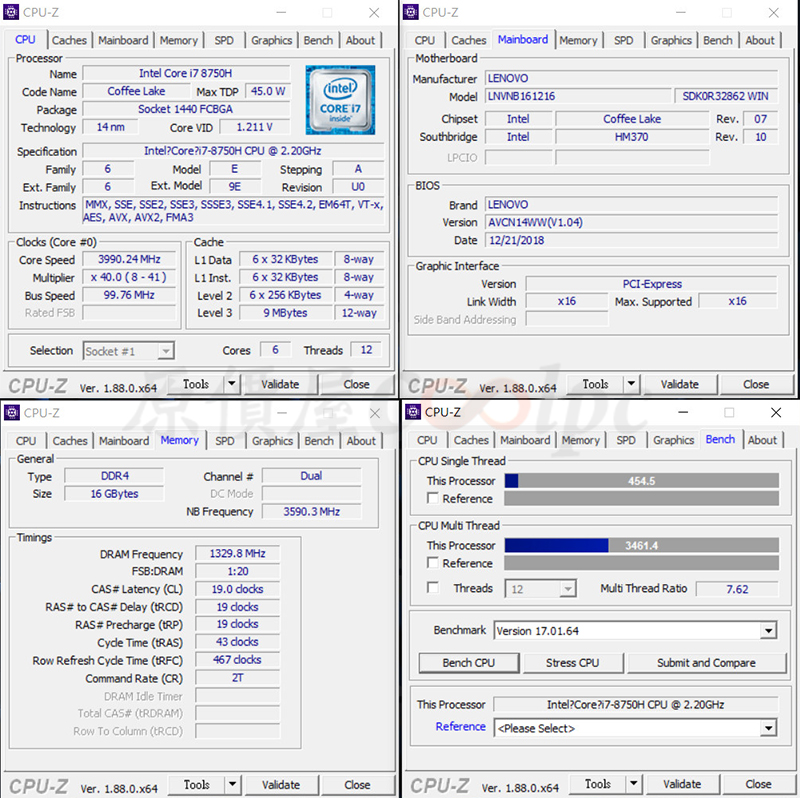Click the multi thread This Processor score bar 3461.4
This screenshot has width=800, height=798.
[x=641, y=545]
